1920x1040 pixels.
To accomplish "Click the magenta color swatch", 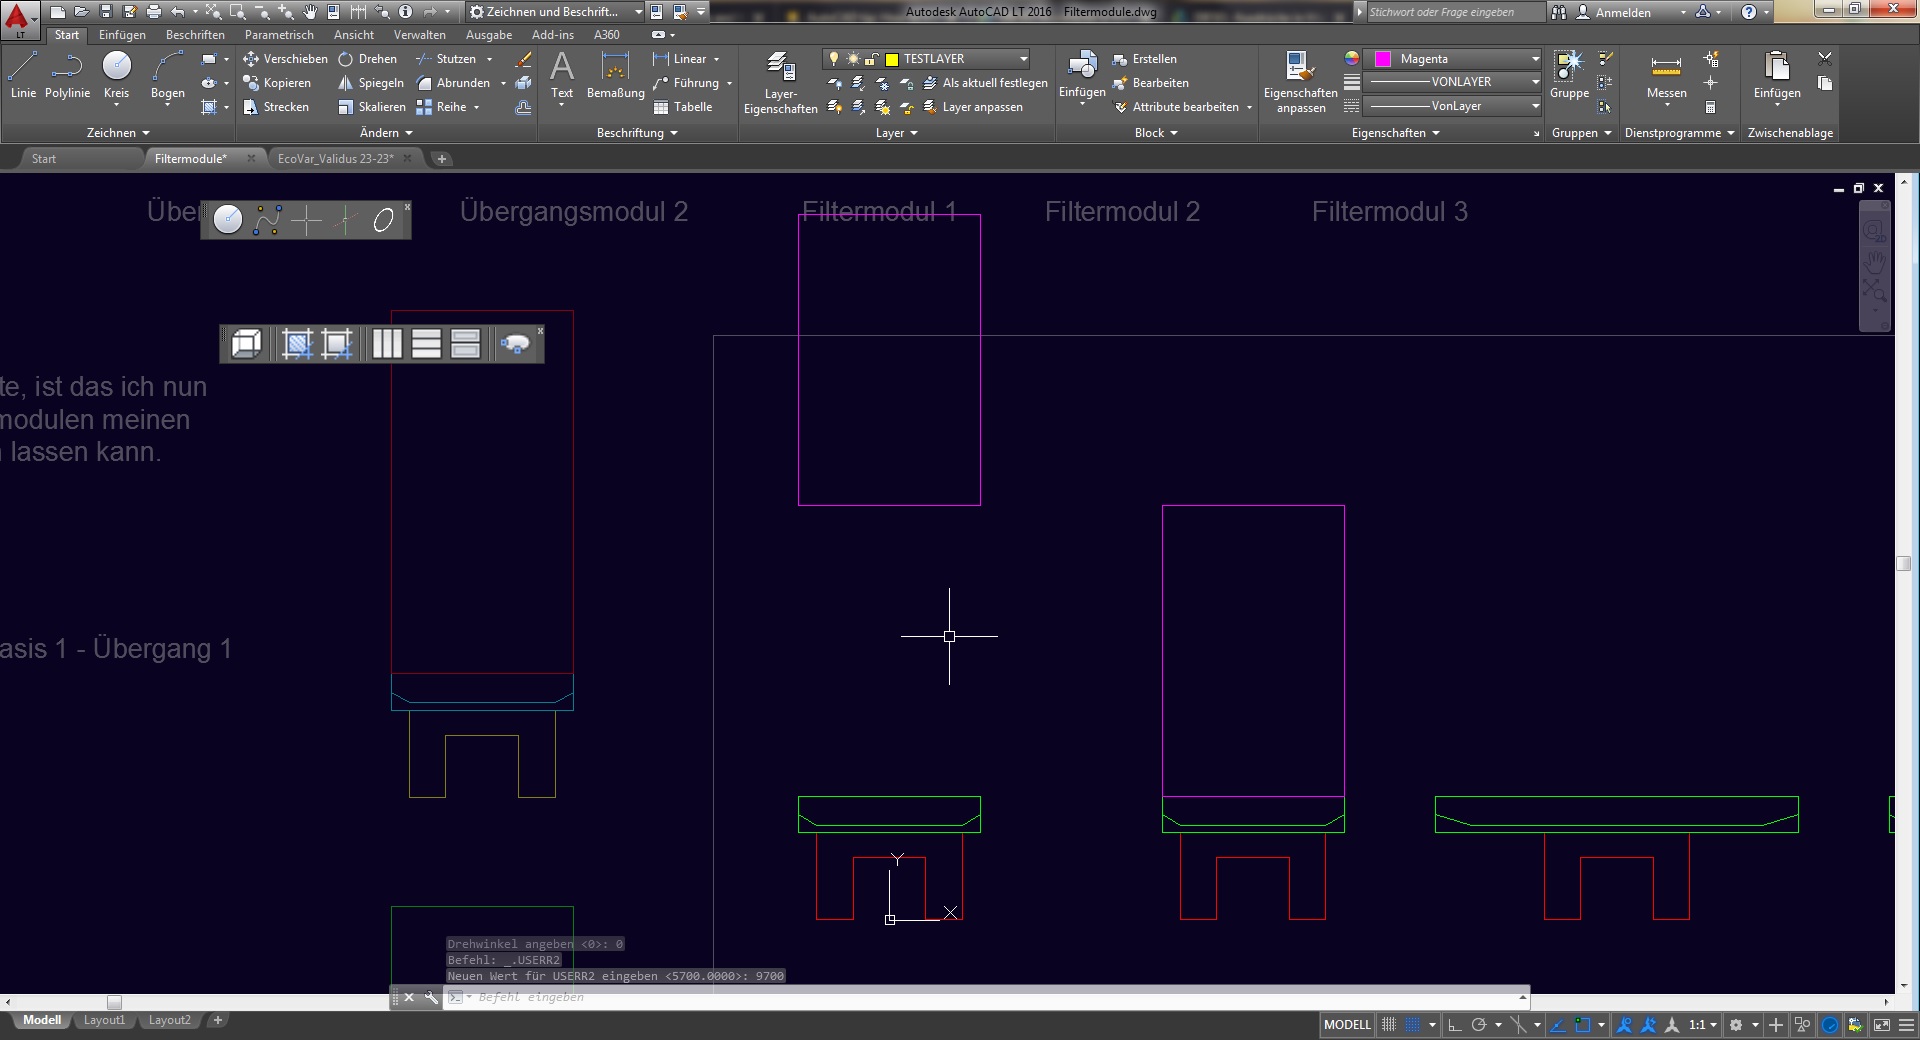I will (1383, 59).
